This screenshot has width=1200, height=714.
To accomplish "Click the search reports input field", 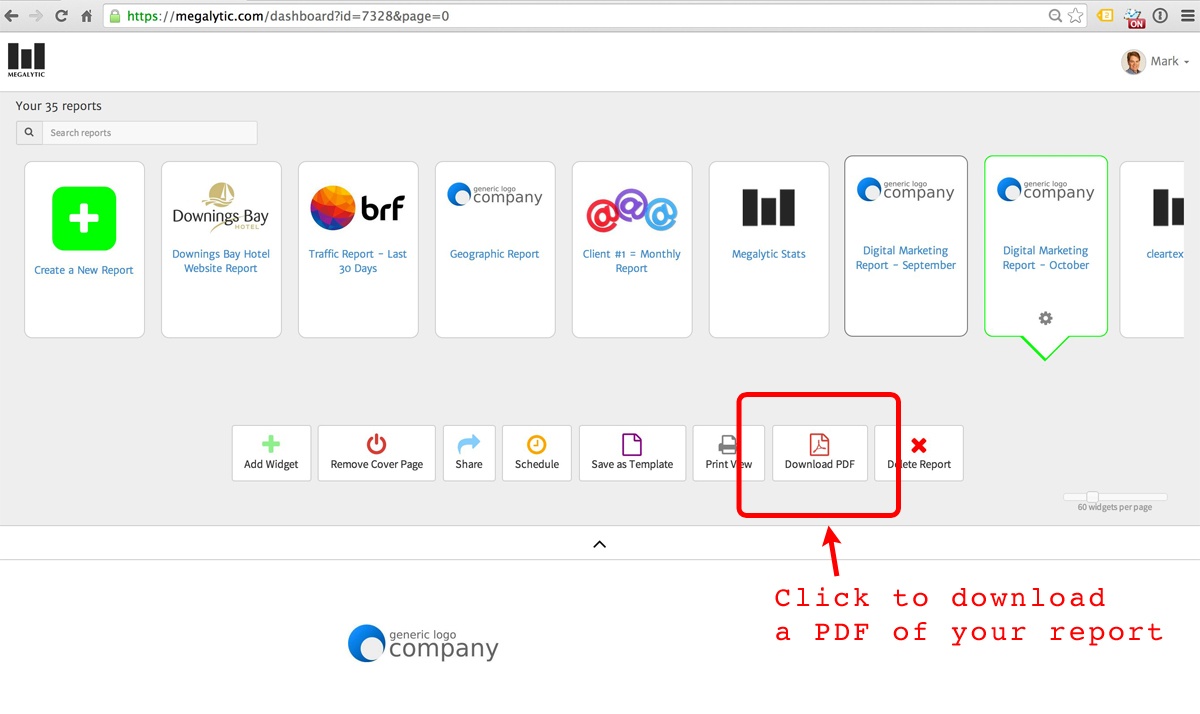I will pyautogui.click(x=148, y=132).
